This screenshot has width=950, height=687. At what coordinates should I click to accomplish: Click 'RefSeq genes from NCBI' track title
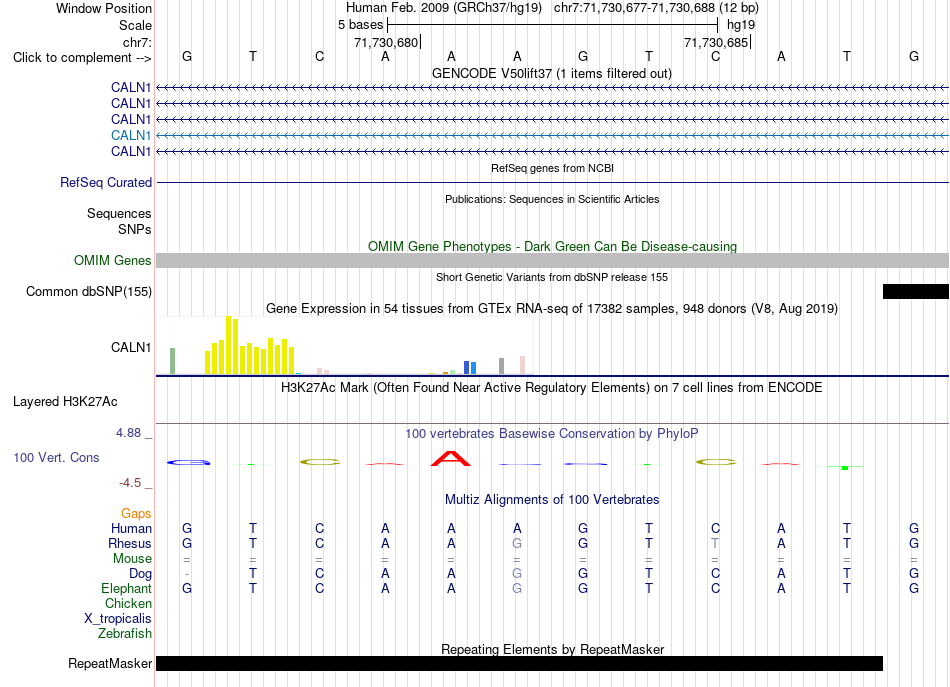[x=552, y=168]
